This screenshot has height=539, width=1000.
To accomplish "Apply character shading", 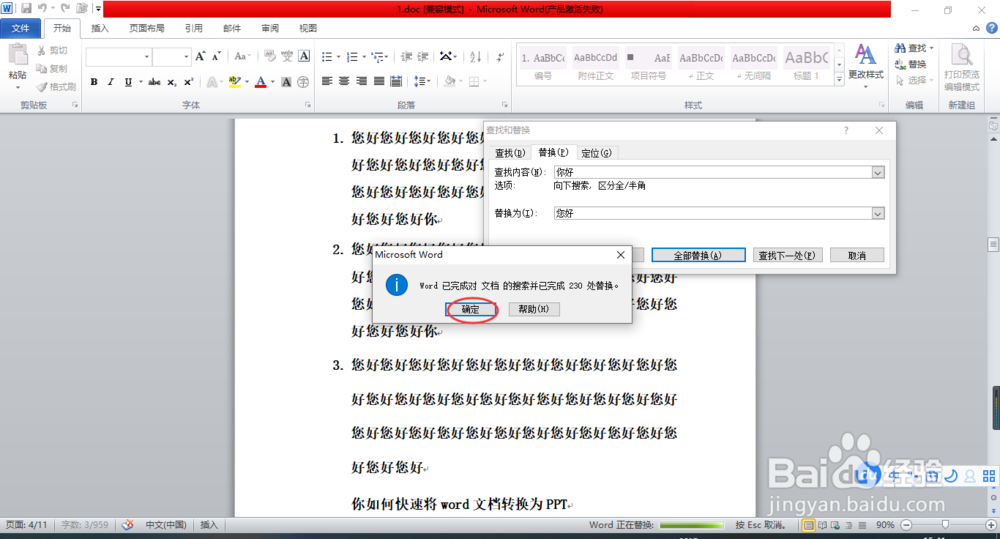I will click(286, 82).
